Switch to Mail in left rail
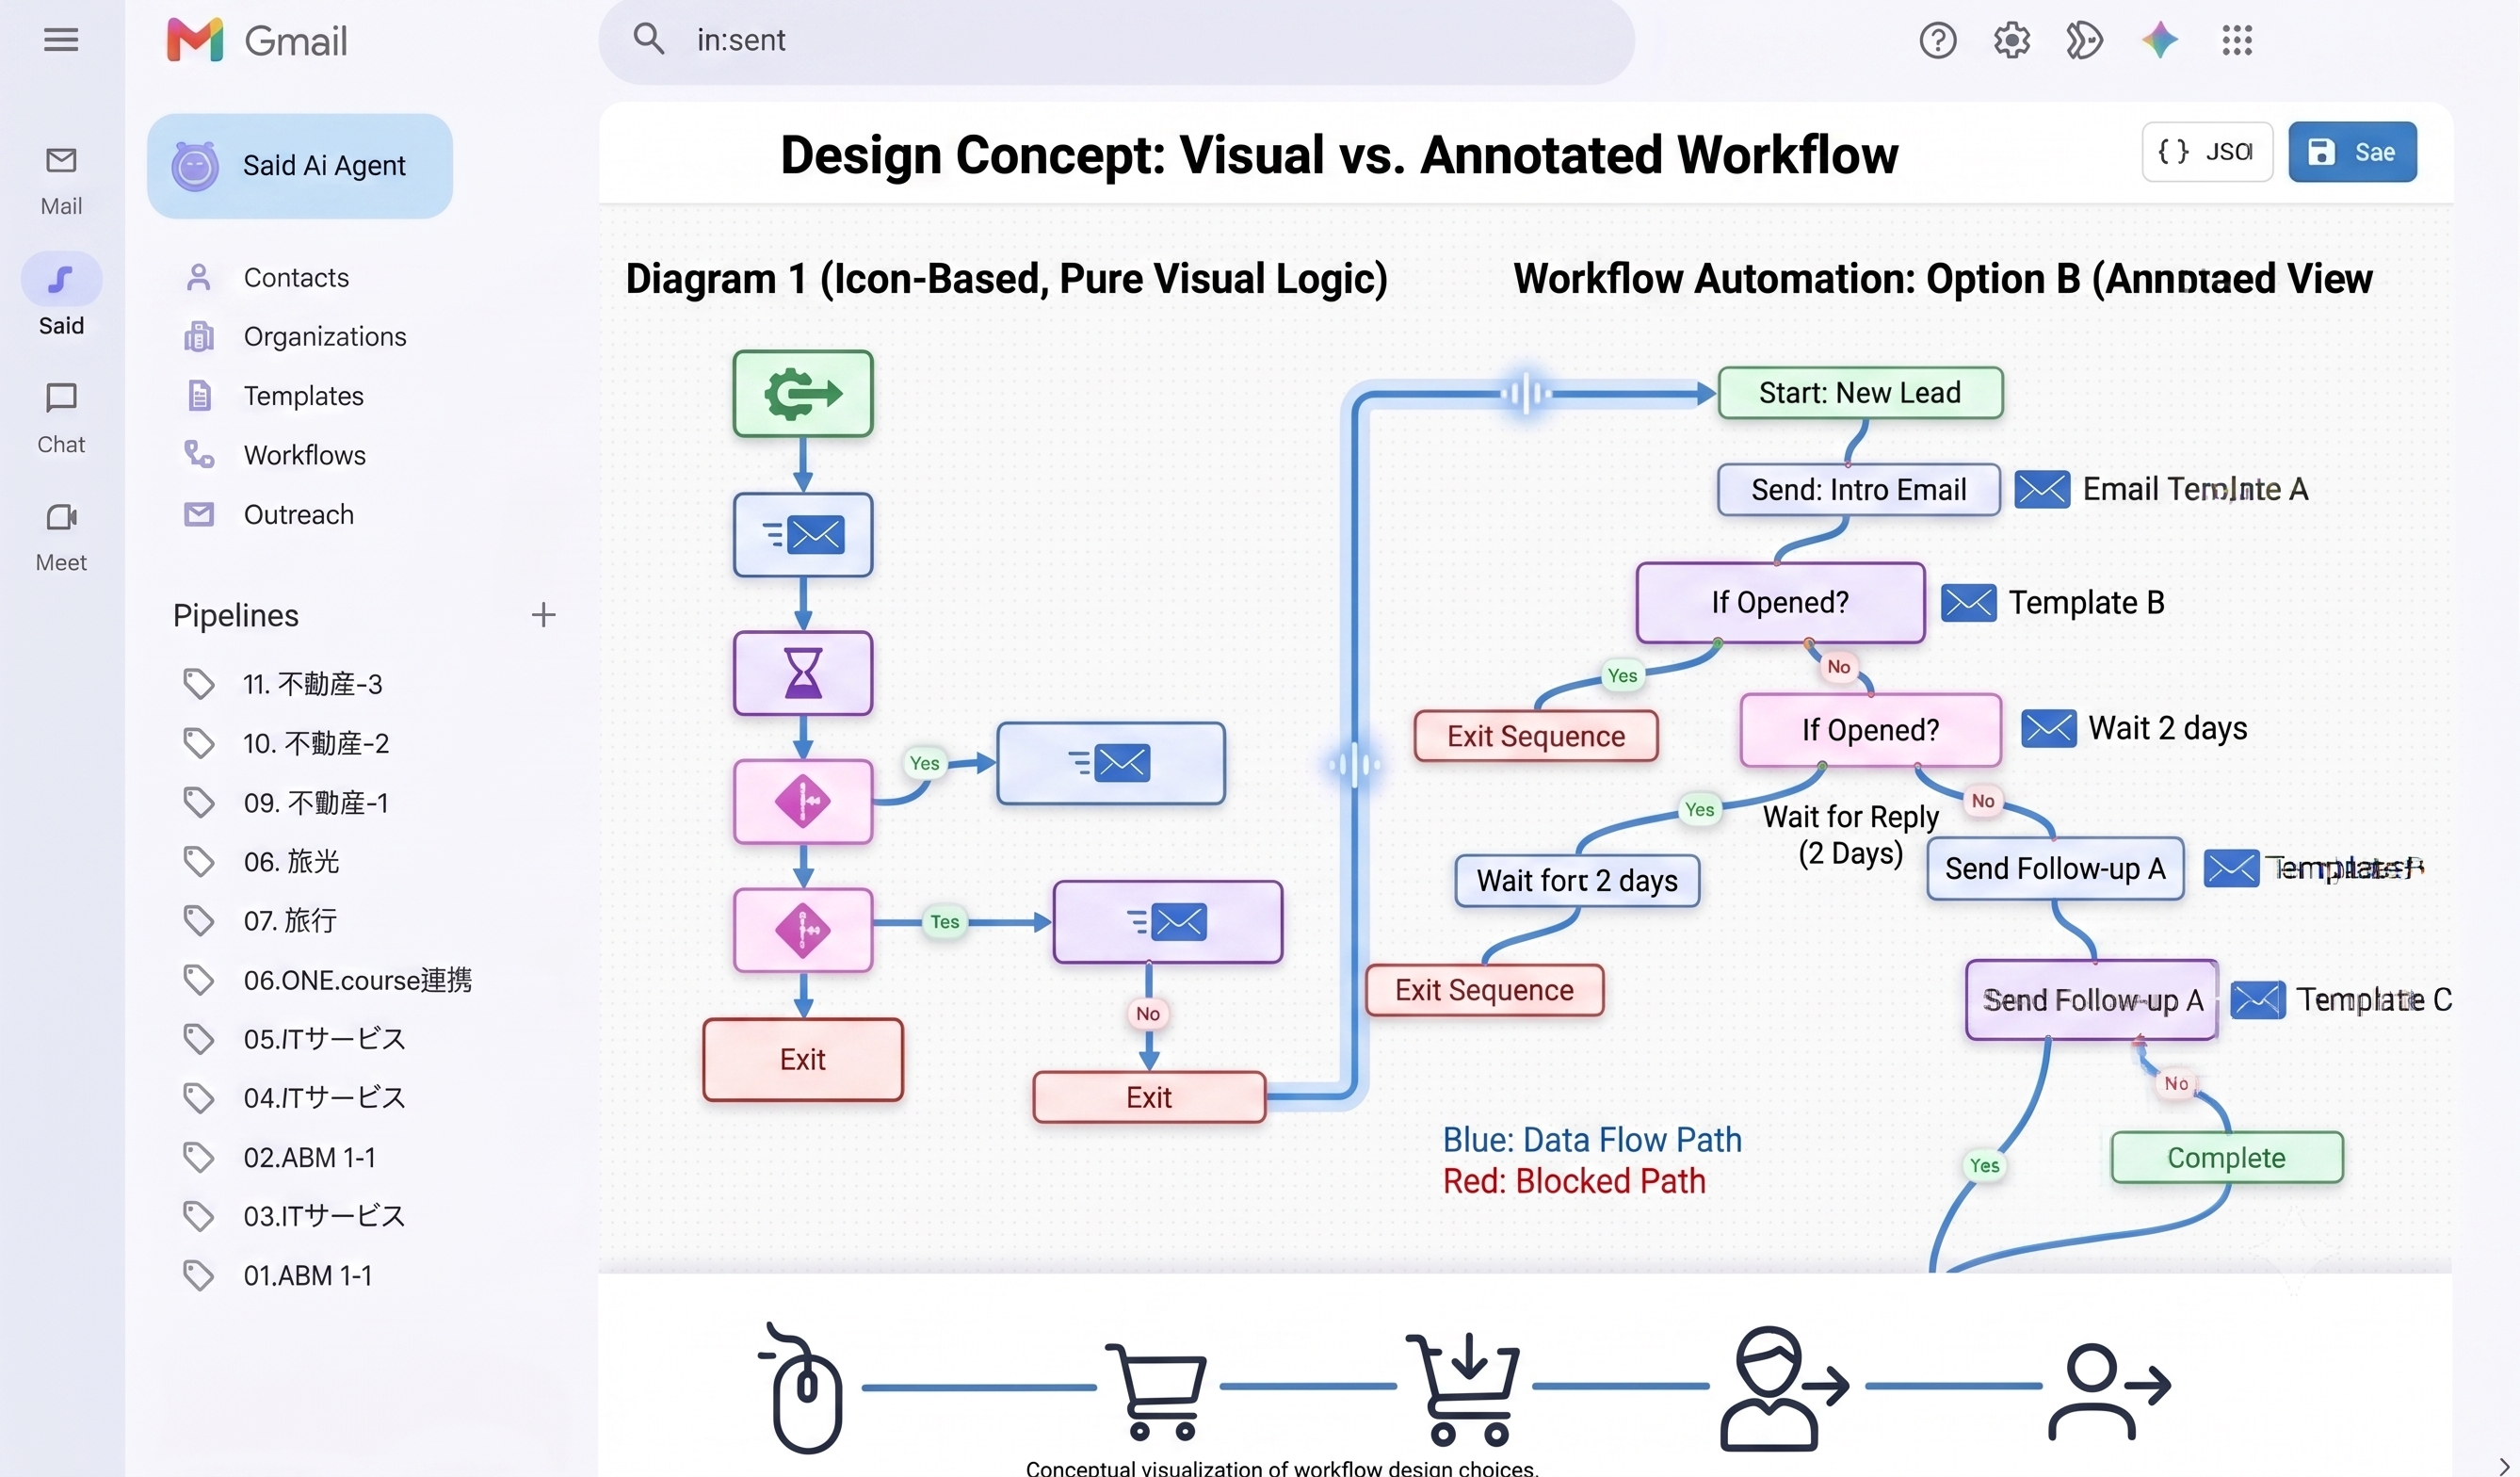The height and width of the screenshot is (1477, 2520). click(61, 180)
